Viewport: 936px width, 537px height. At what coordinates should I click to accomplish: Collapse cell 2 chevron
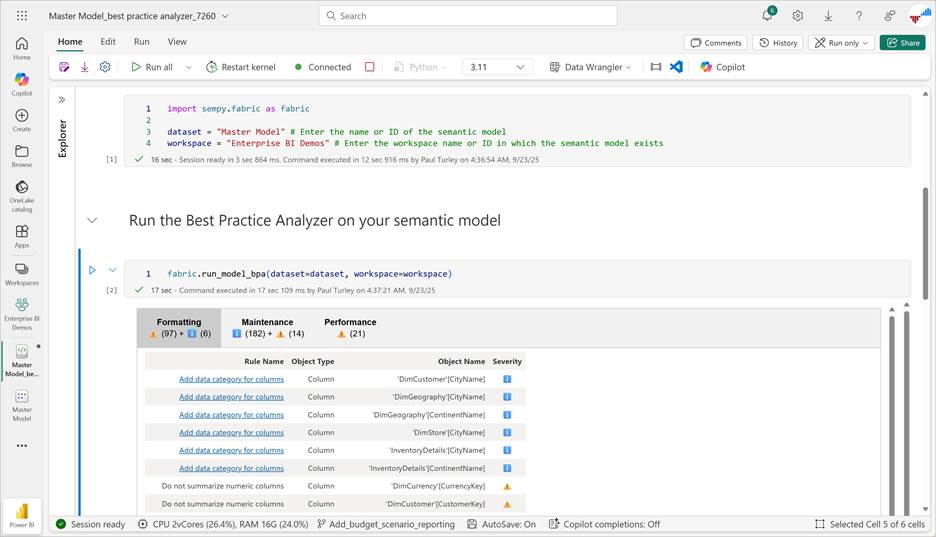pyautogui.click(x=112, y=270)
